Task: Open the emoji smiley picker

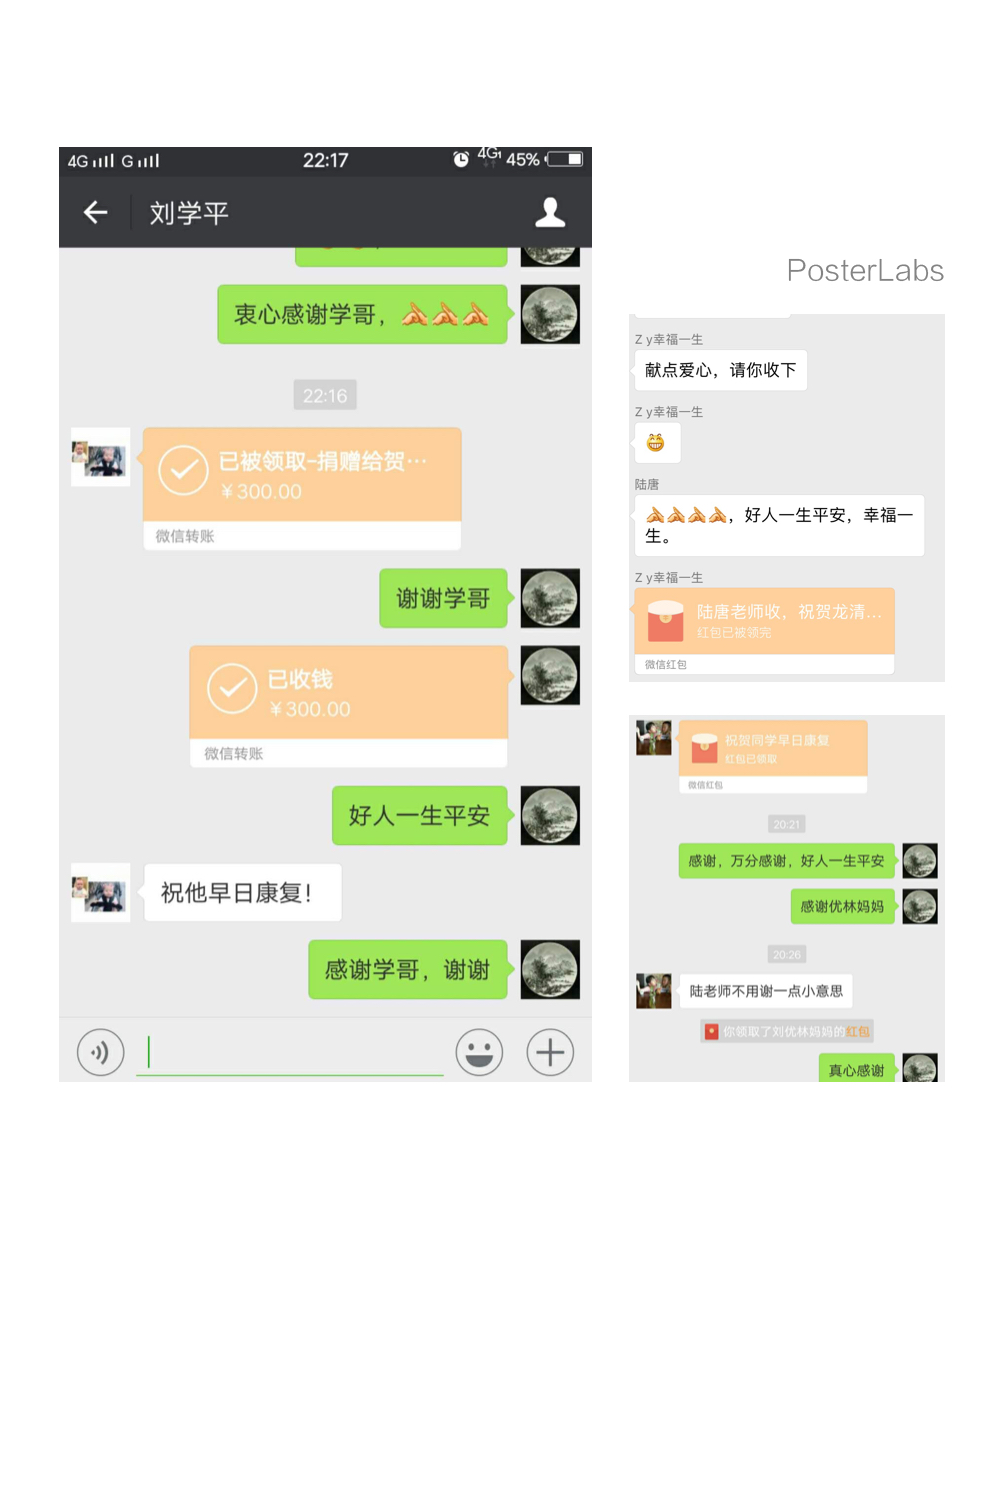Action: [479, 1052]
